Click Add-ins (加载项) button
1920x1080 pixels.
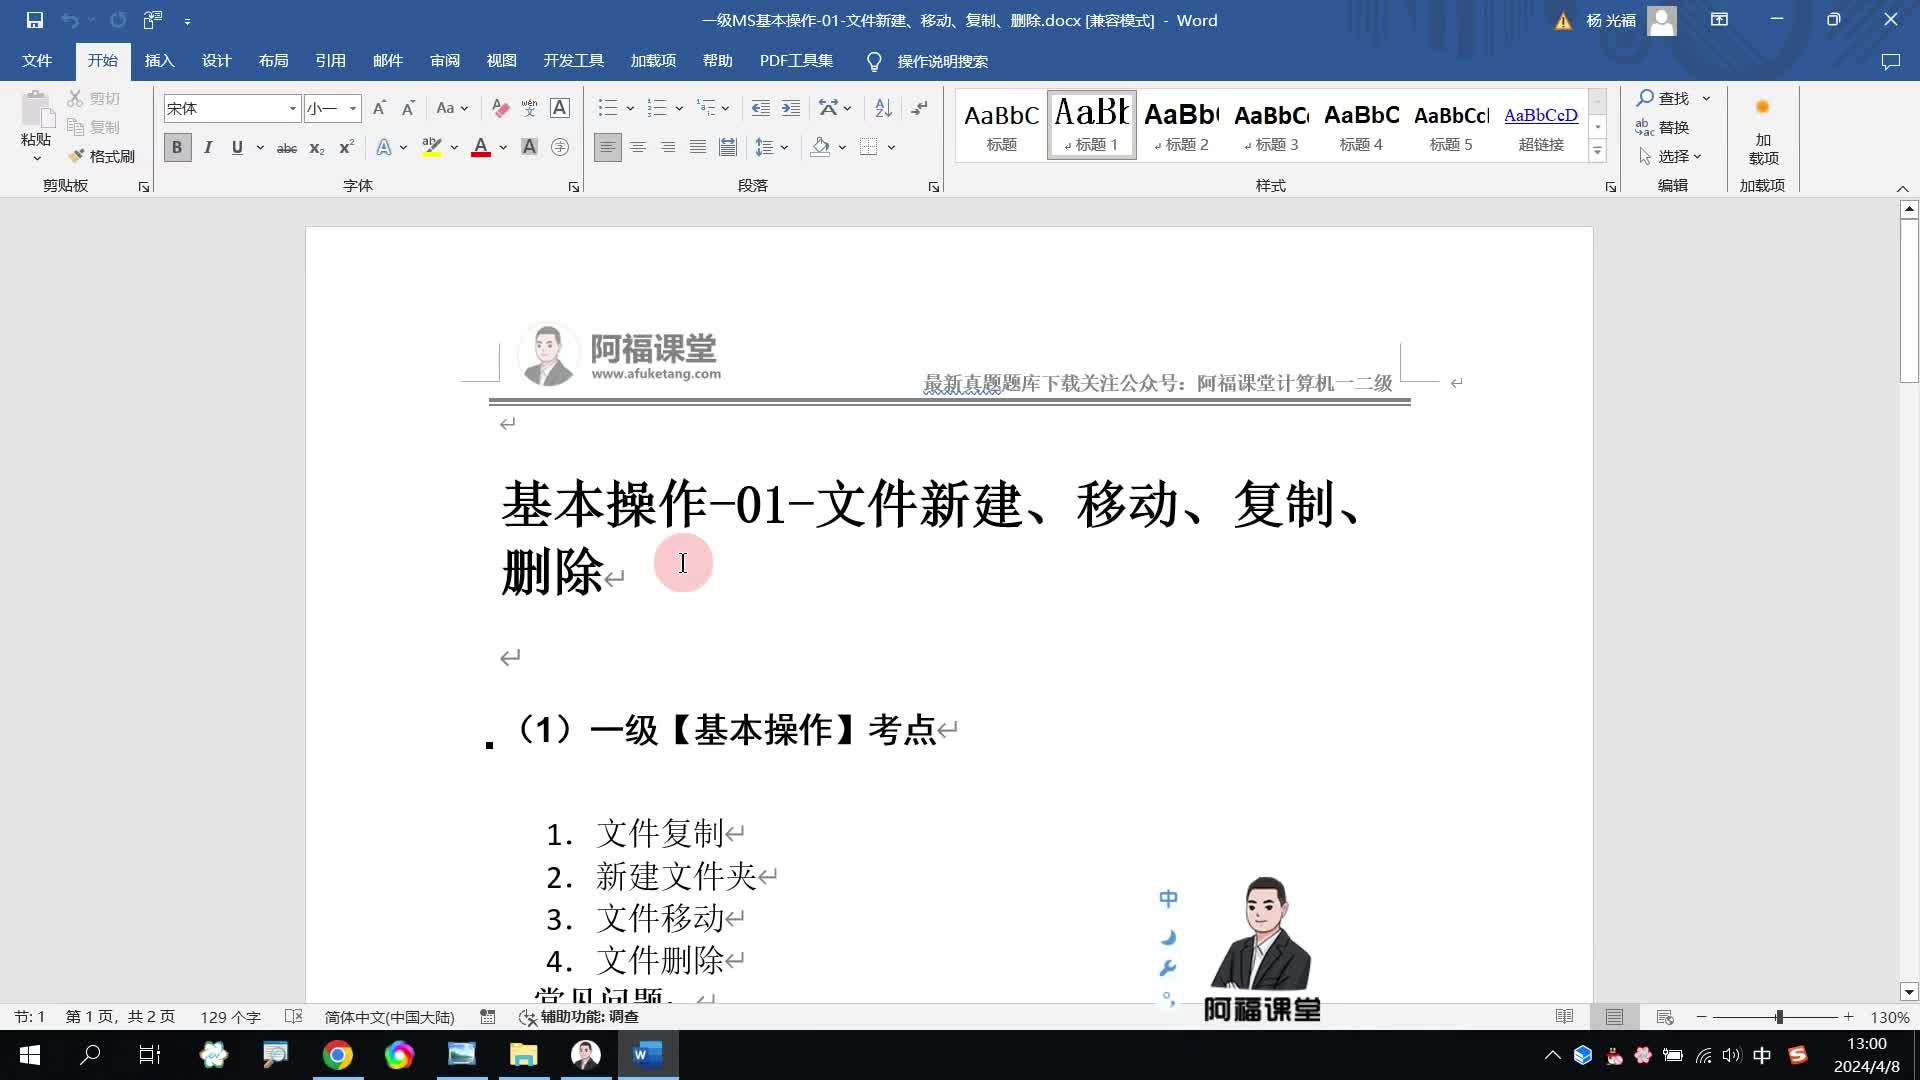coord(1763,131)
